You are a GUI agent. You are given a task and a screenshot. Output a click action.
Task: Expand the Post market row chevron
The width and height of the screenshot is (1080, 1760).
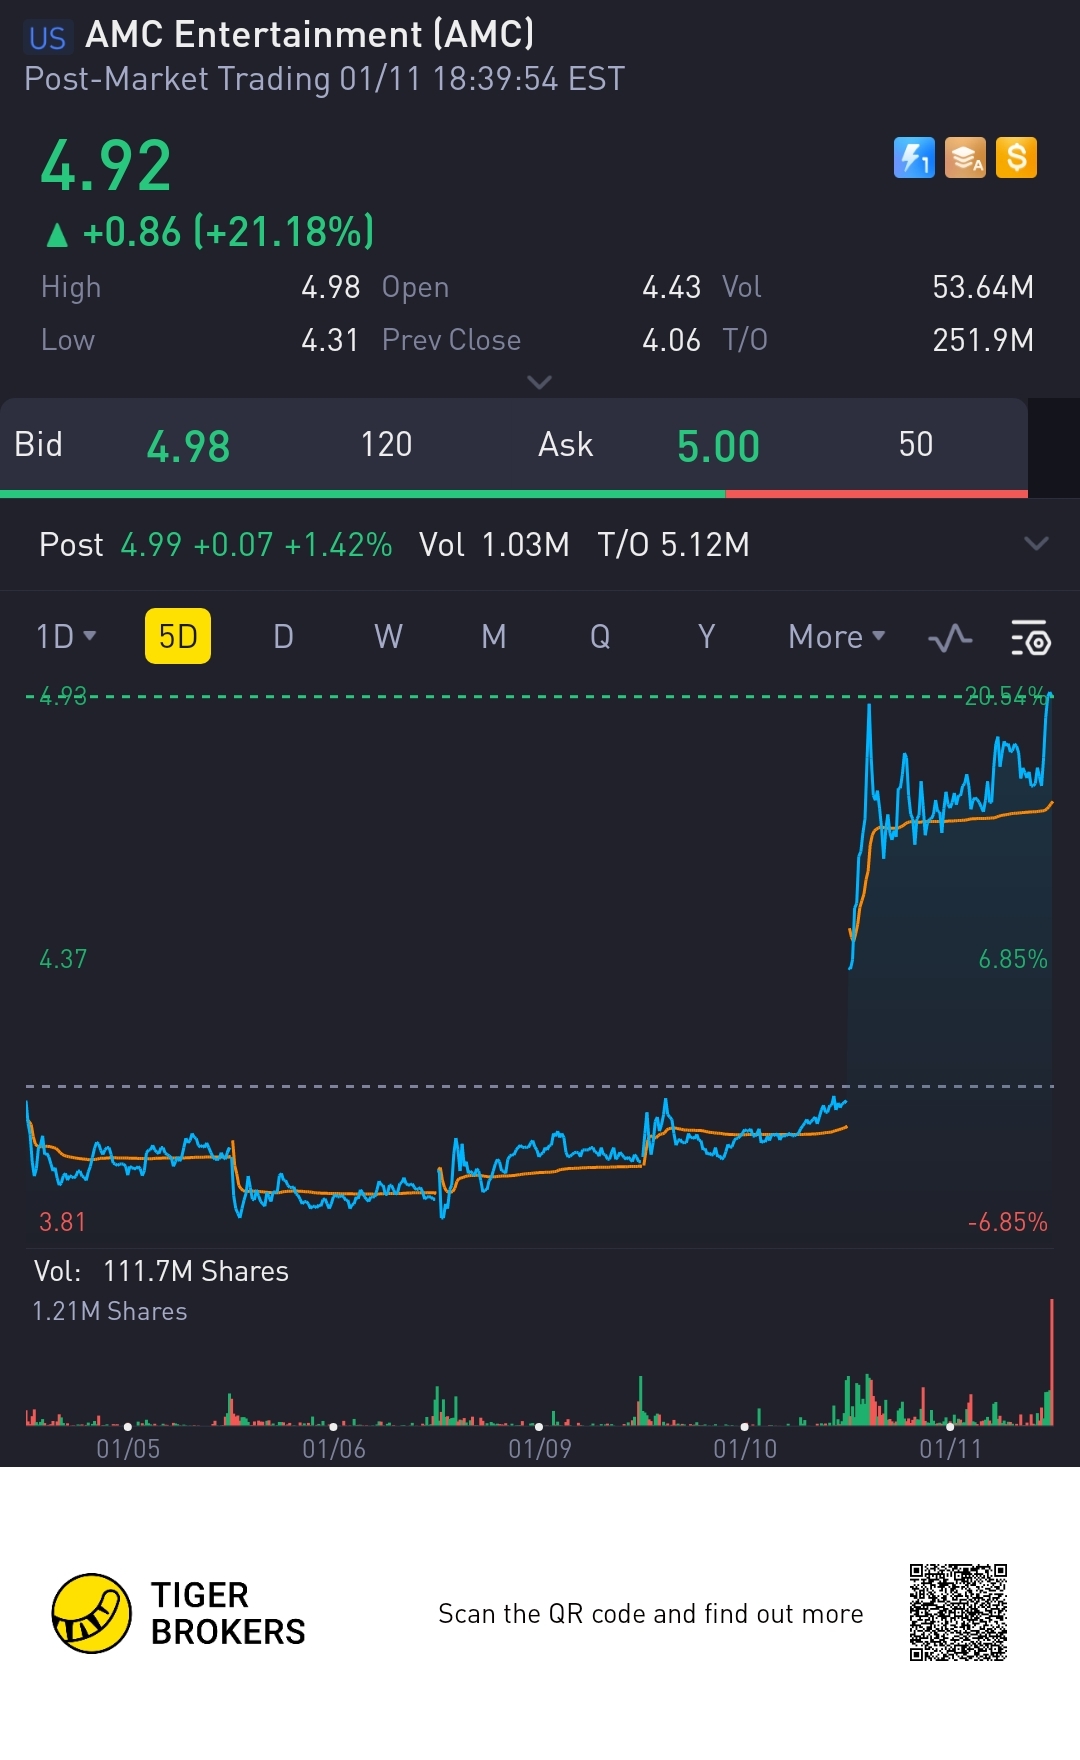click(1037, 544)
